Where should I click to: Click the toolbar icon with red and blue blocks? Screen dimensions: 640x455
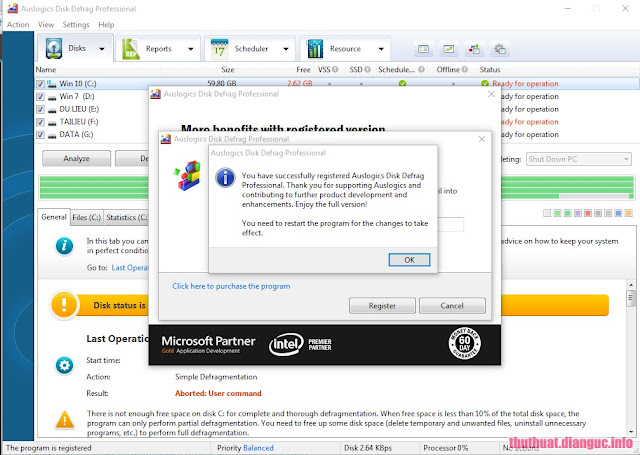[x=474, y=49]
